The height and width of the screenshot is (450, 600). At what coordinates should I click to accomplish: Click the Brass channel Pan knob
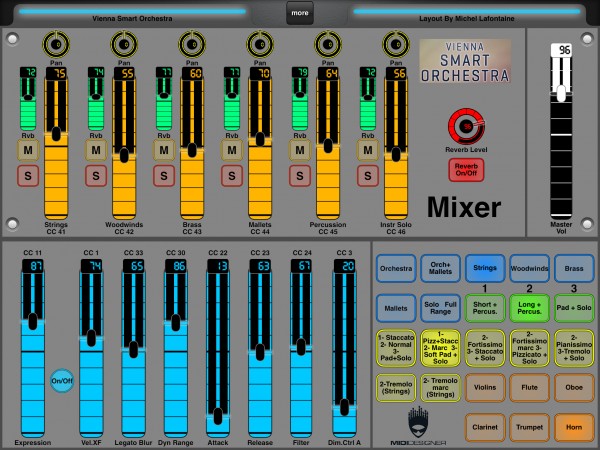[x=192, y=44]
